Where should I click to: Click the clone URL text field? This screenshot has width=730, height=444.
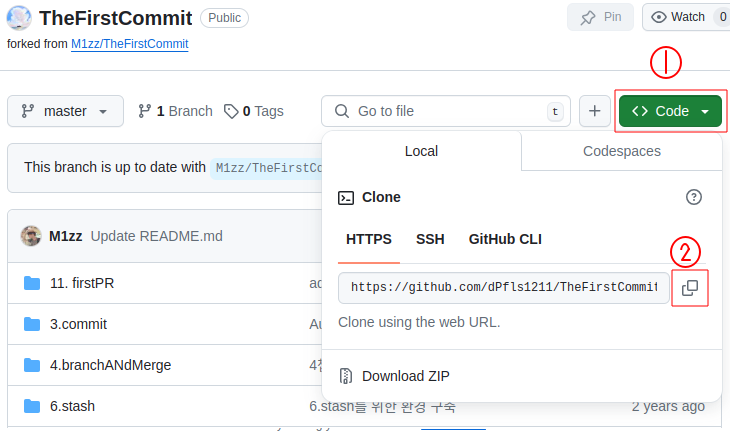[x=504, y=288]
